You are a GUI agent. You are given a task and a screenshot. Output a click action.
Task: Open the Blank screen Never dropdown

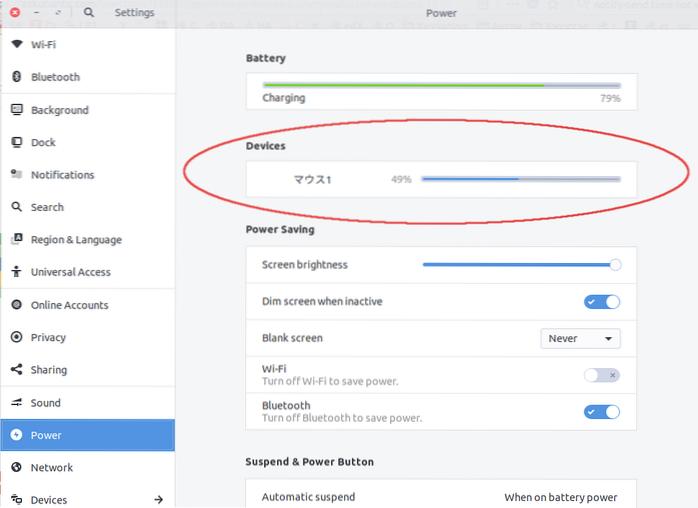pyautogui.click(x=580, y=338)
